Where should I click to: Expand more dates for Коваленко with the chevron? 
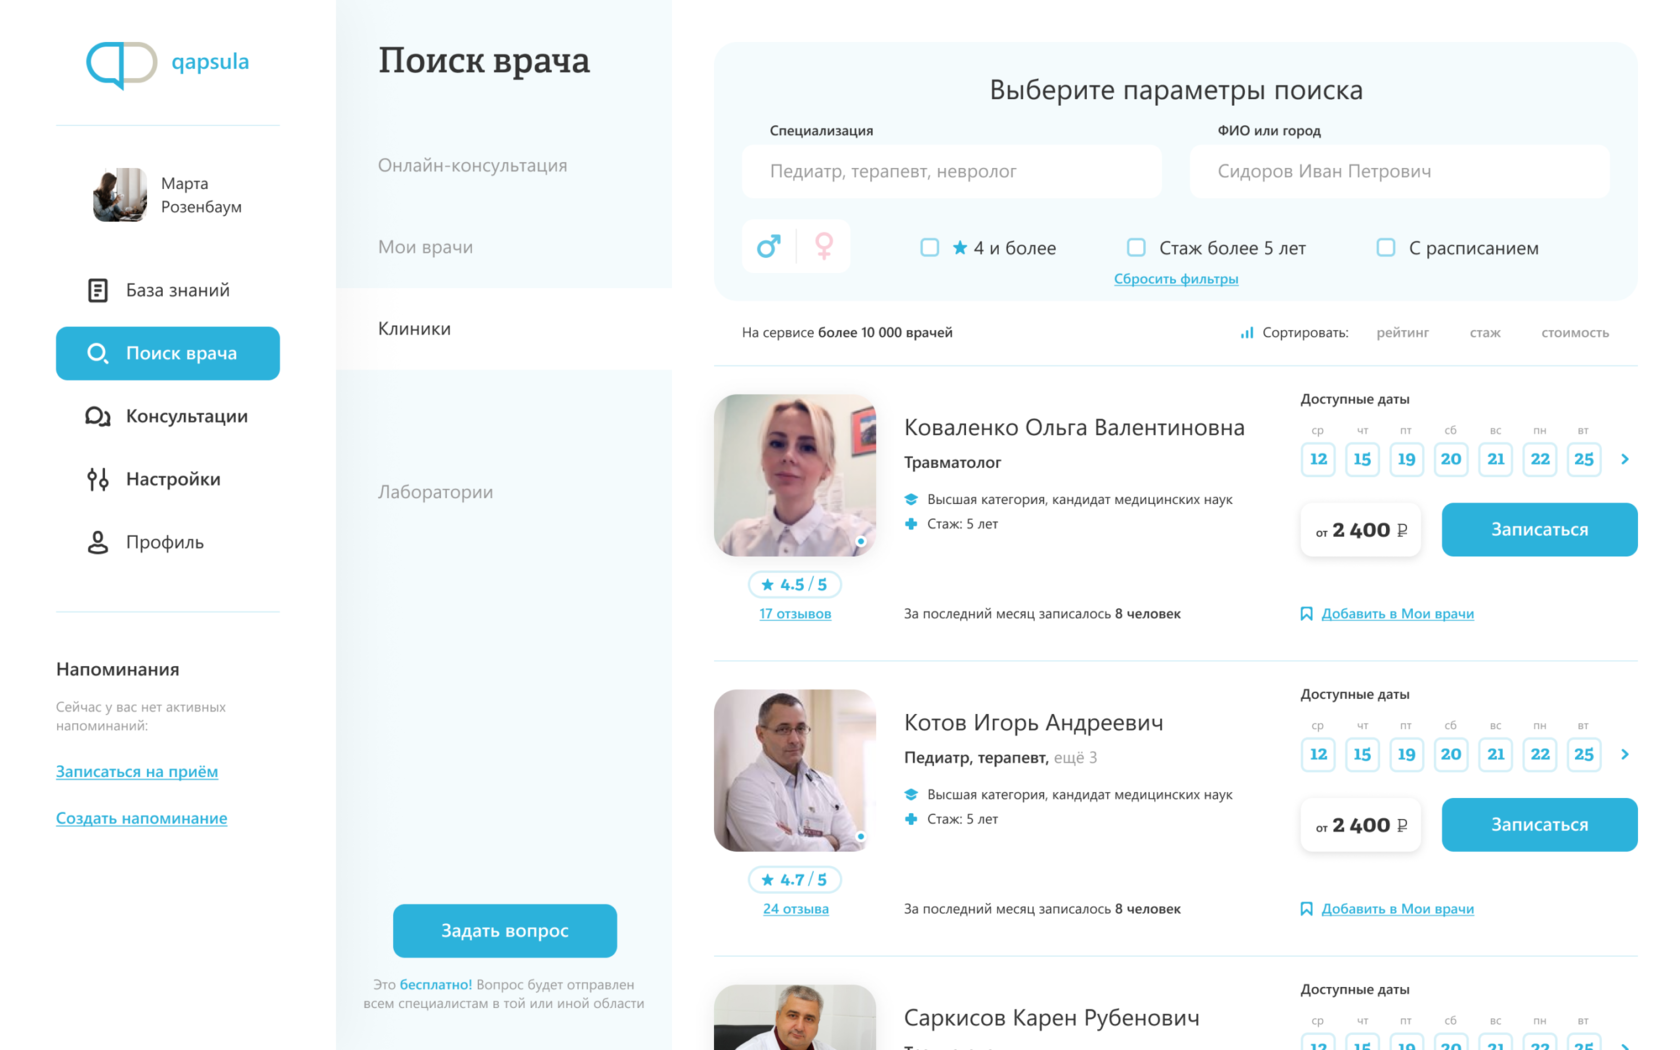1626,459
